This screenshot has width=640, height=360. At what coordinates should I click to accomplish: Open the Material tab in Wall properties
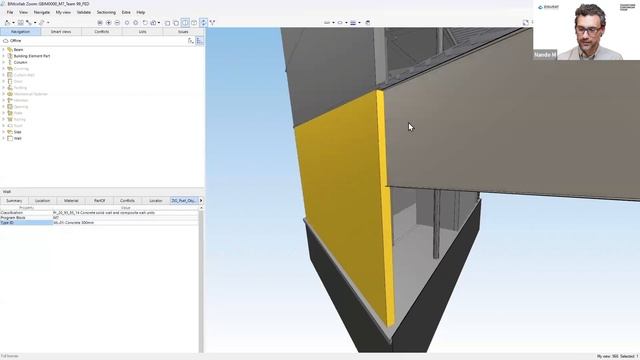coord(71,200)
